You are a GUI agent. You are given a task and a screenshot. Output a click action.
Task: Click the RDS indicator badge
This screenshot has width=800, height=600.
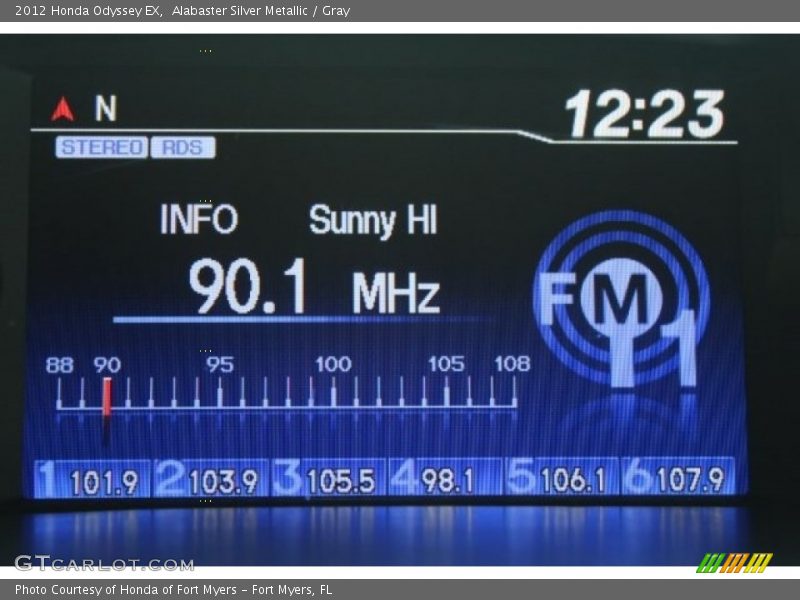tap(183, 147)
